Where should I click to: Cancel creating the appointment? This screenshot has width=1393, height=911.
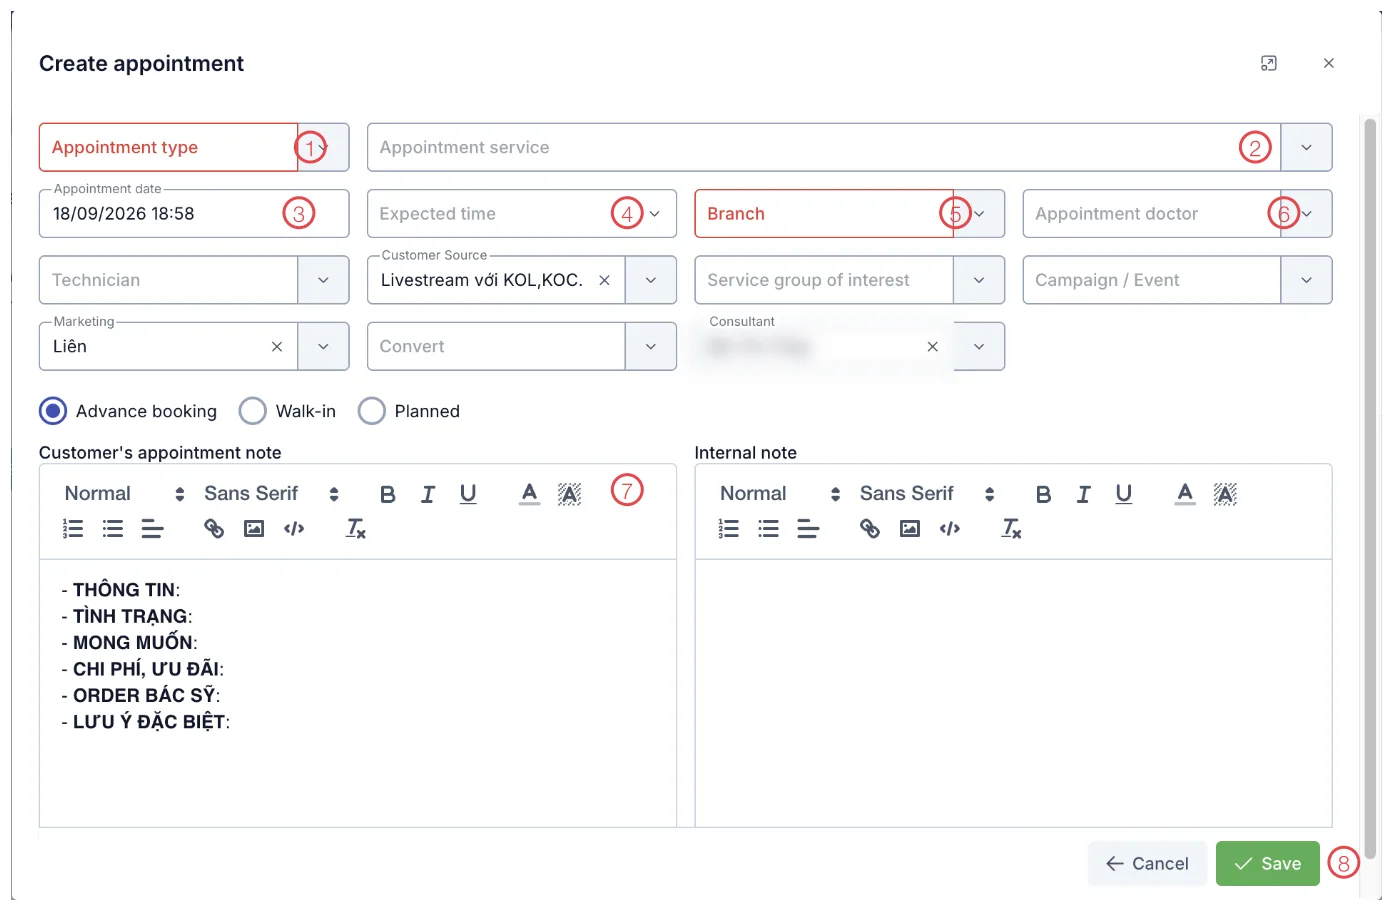1147,864
